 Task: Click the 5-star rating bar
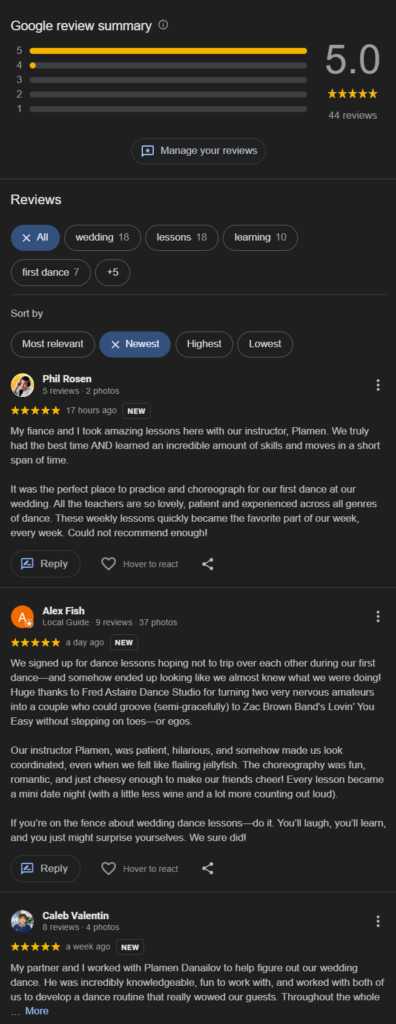point(168,50)
